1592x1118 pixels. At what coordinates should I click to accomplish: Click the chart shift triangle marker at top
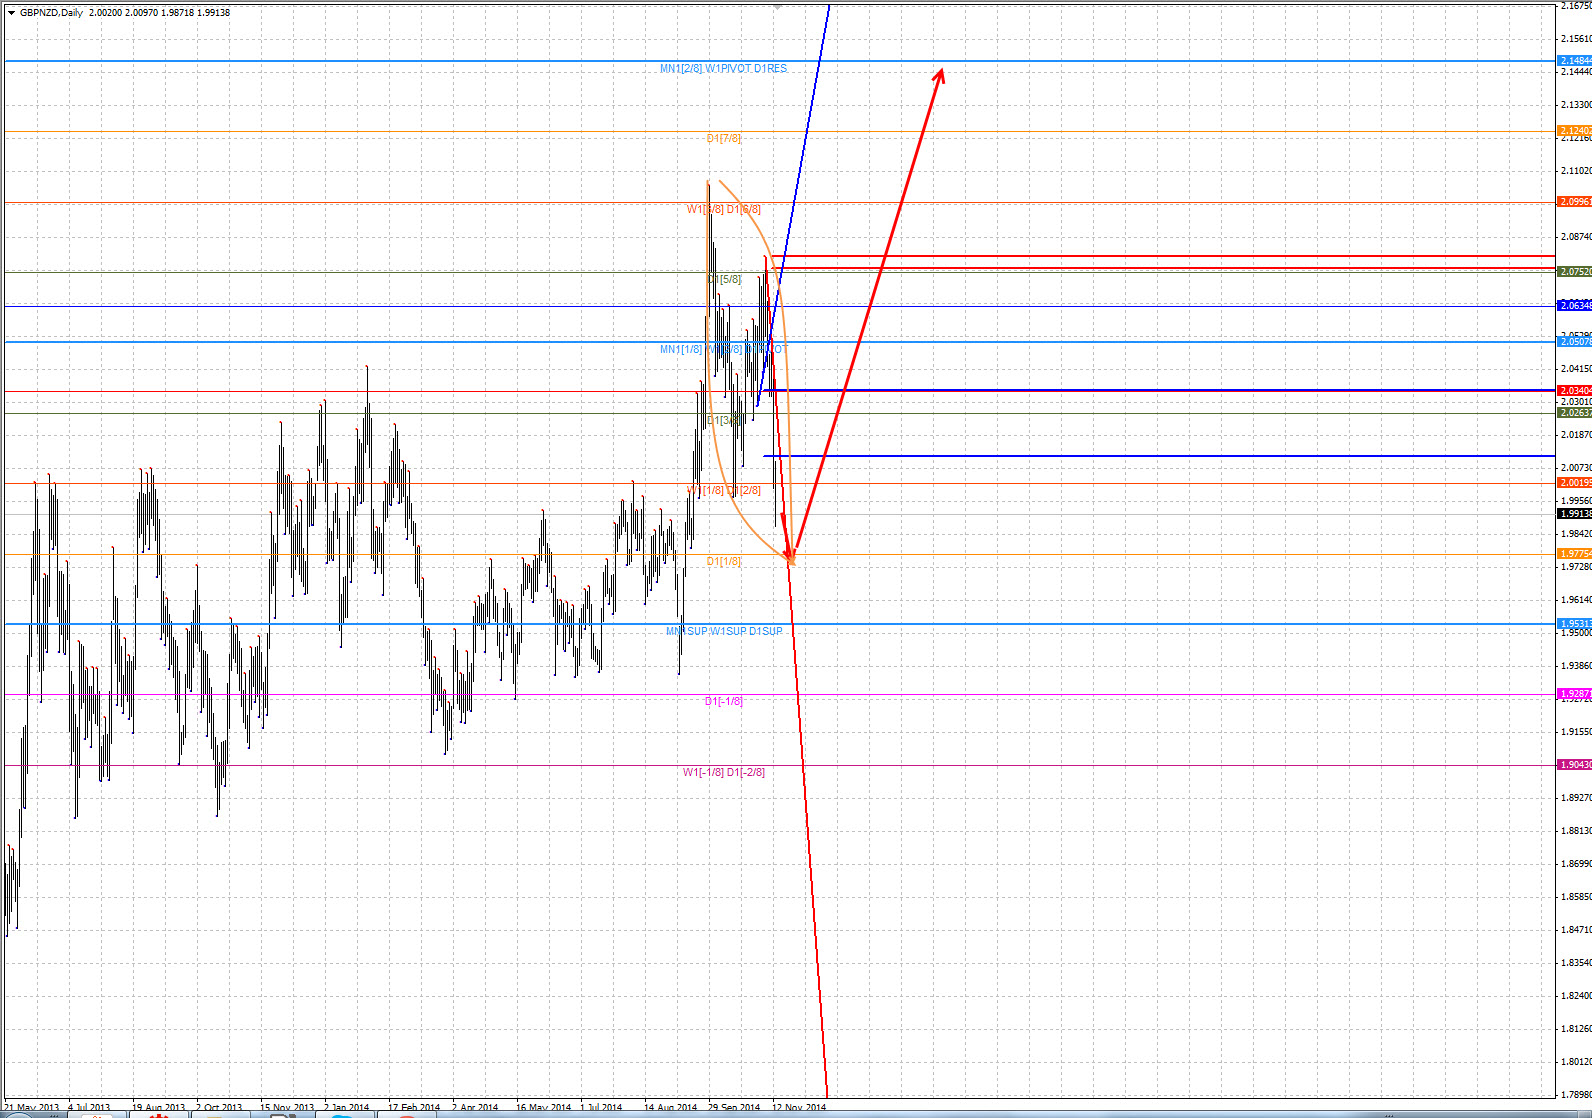[x=777, y=7]
